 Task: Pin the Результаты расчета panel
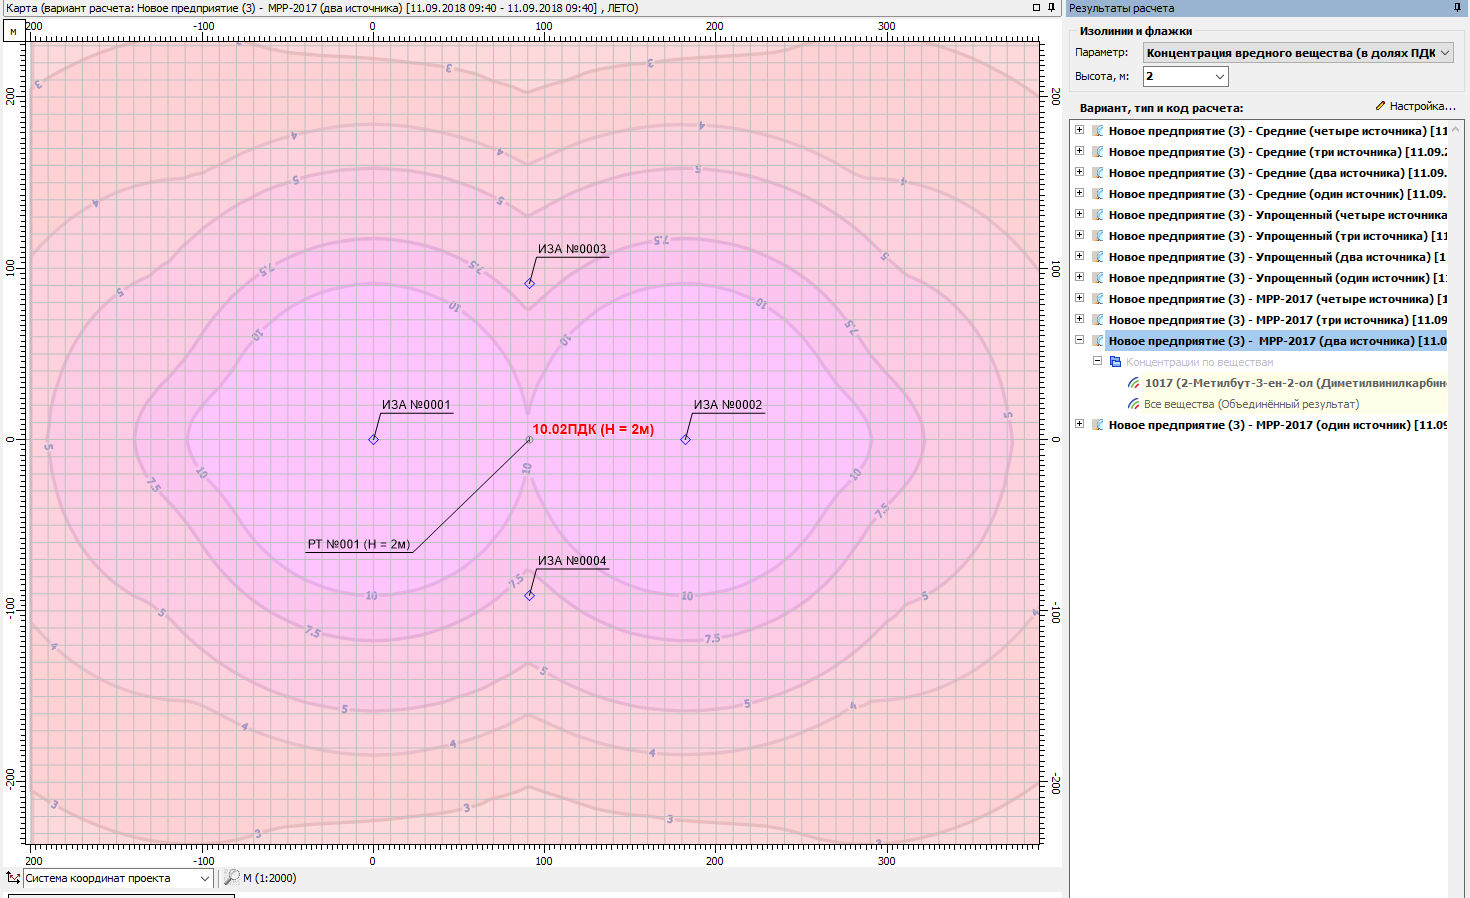pos(1457,8)
